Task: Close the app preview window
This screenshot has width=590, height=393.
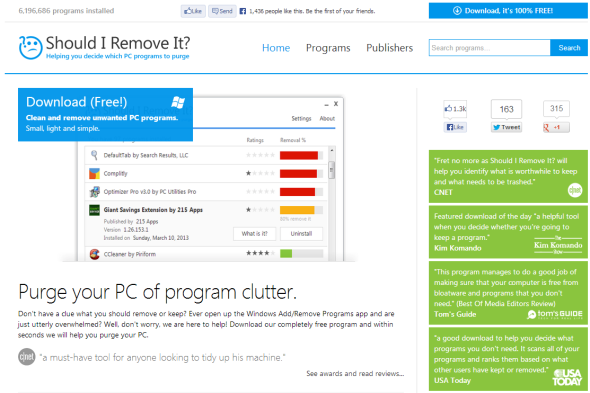Action: pyautogui.click(x=336, y=104)
